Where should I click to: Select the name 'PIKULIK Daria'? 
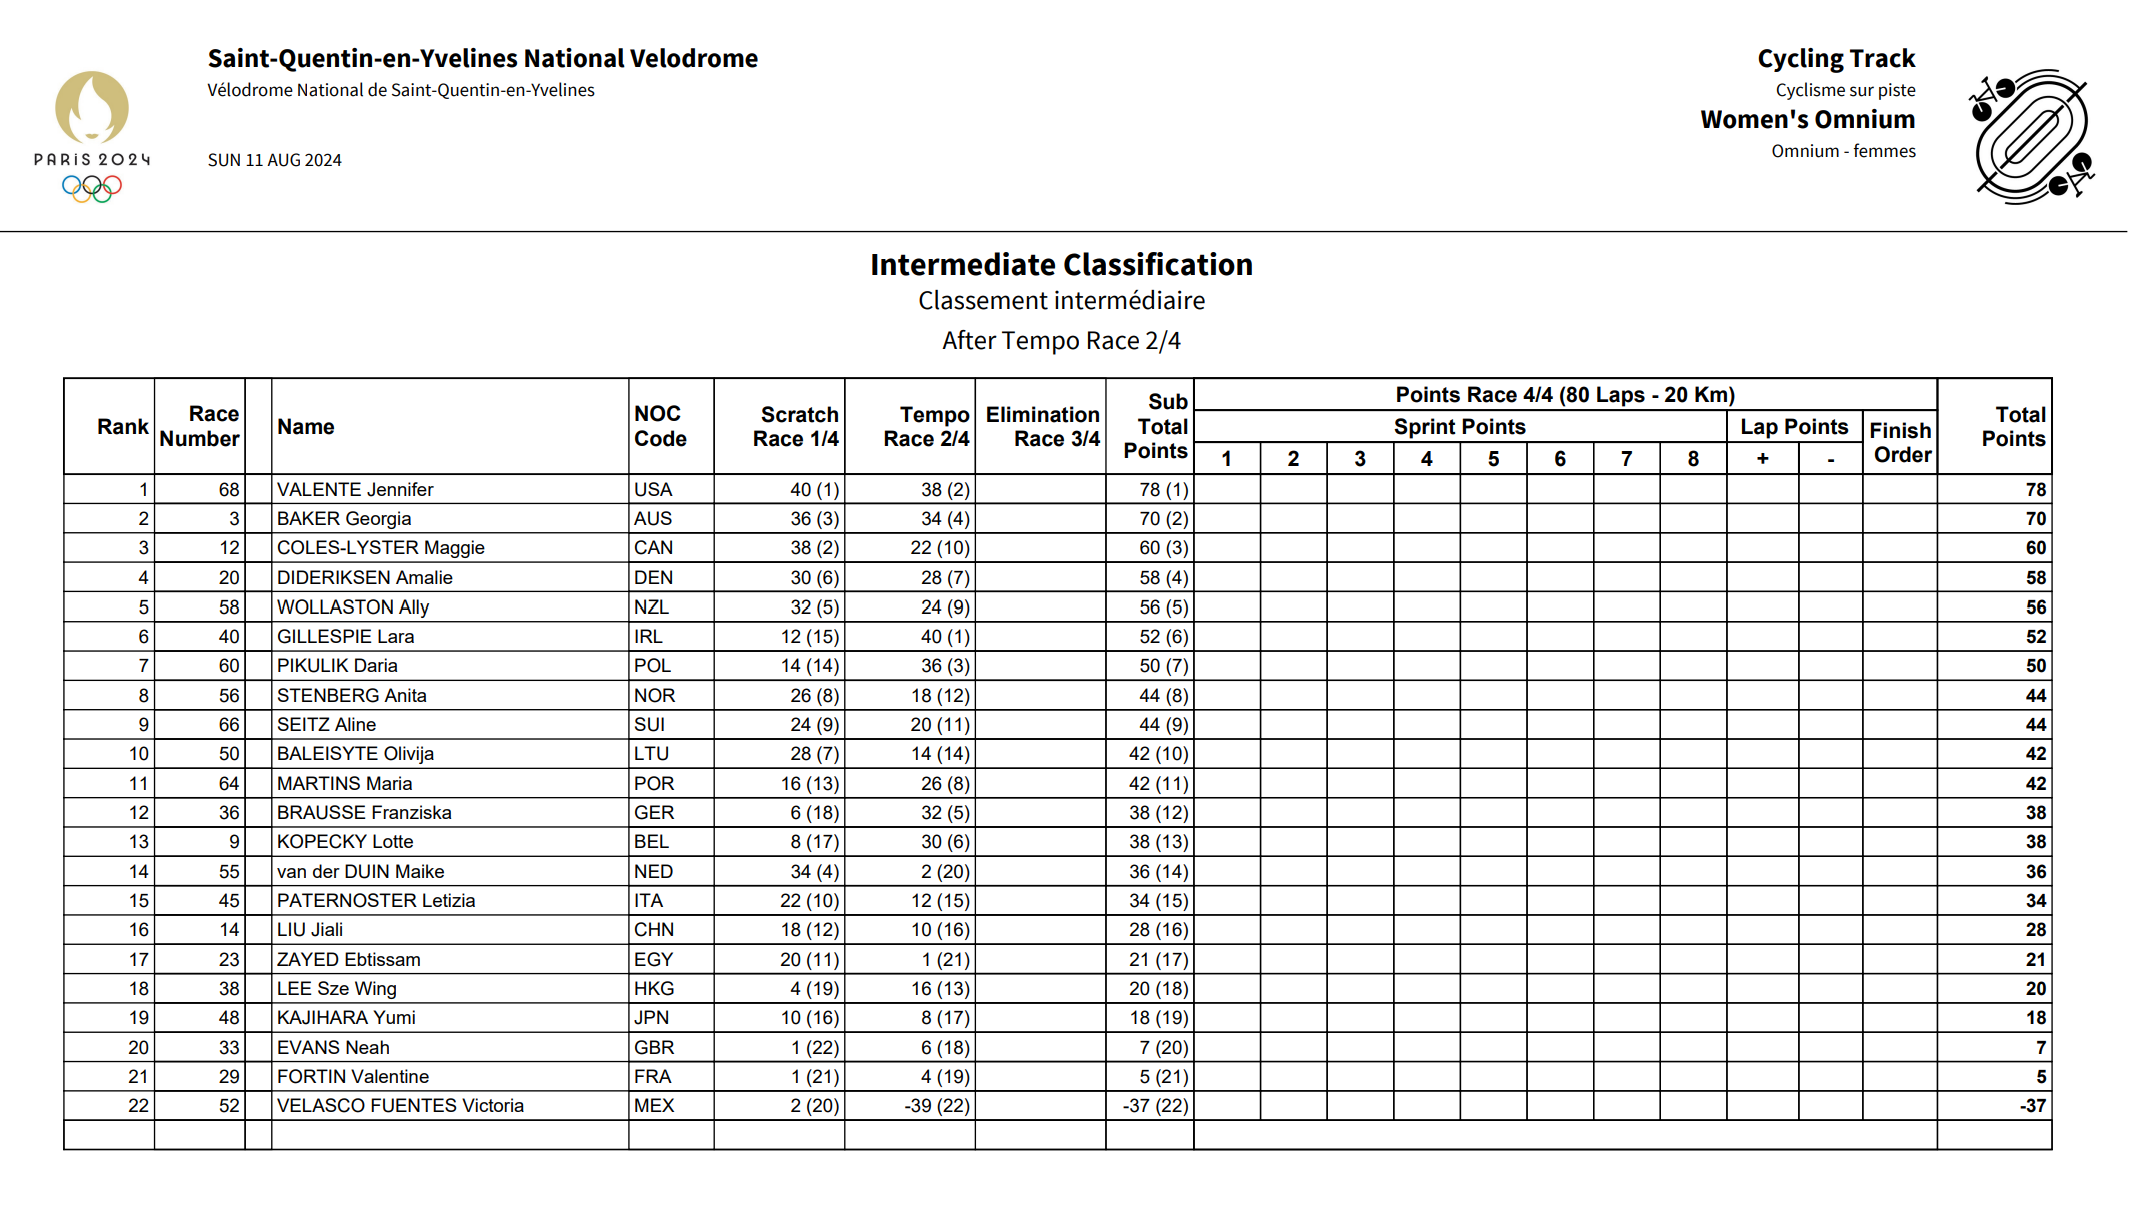(337, 666)
